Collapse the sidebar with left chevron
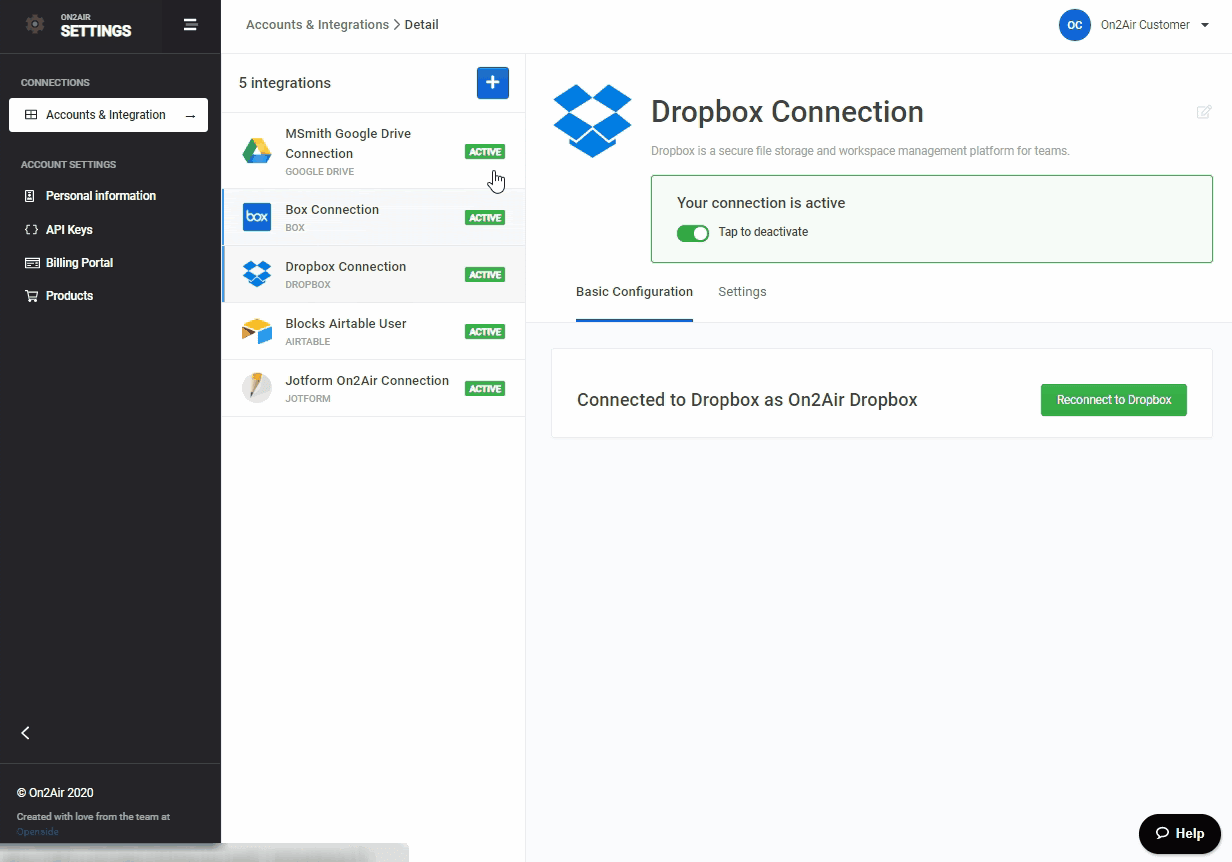Image resolution: width=1232 pixels, height=862 pixels. click(26, 733)
